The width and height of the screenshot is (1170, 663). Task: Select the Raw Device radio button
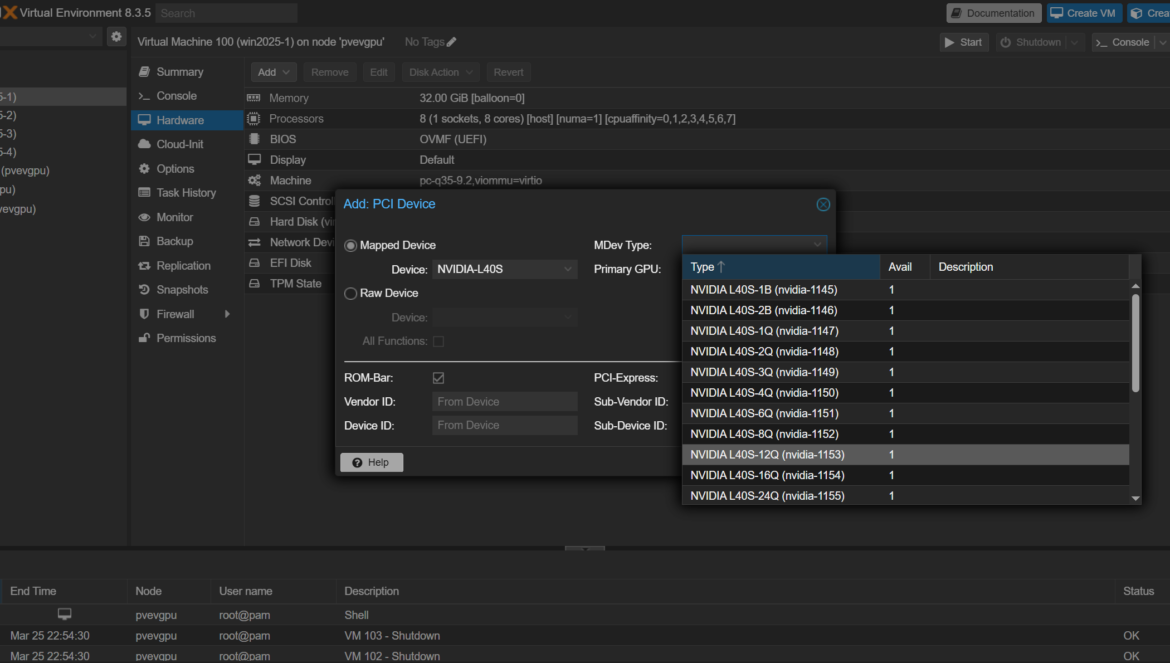click(x=350, y=294)
